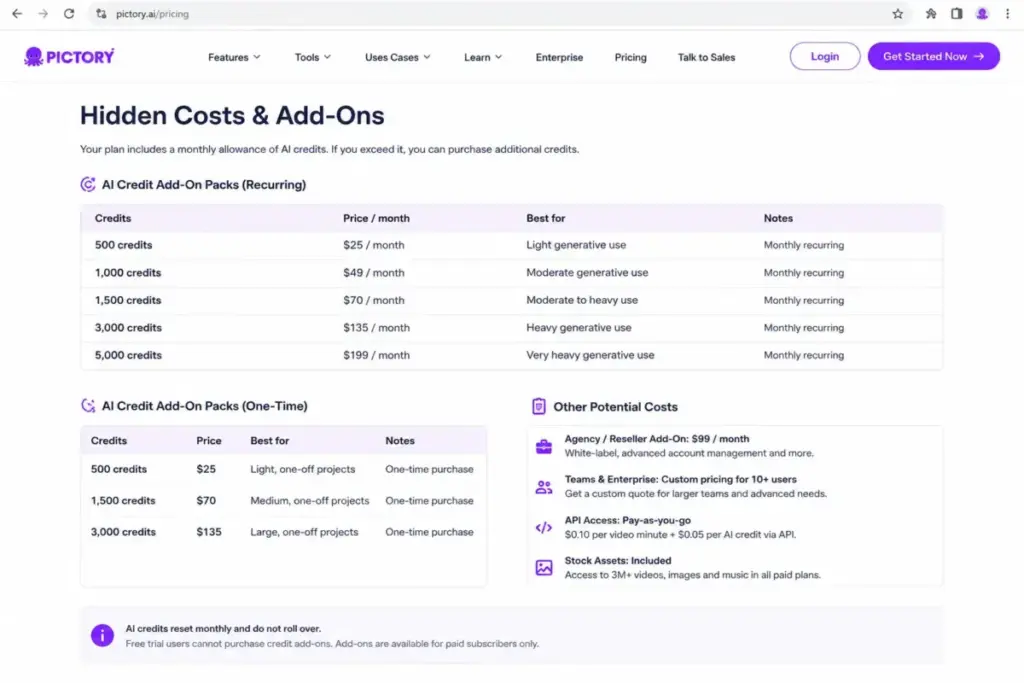Click the one-time $135 price cell
This screenshot has height=683, width=1024.
pyautogui.click(x=208, y=532)
